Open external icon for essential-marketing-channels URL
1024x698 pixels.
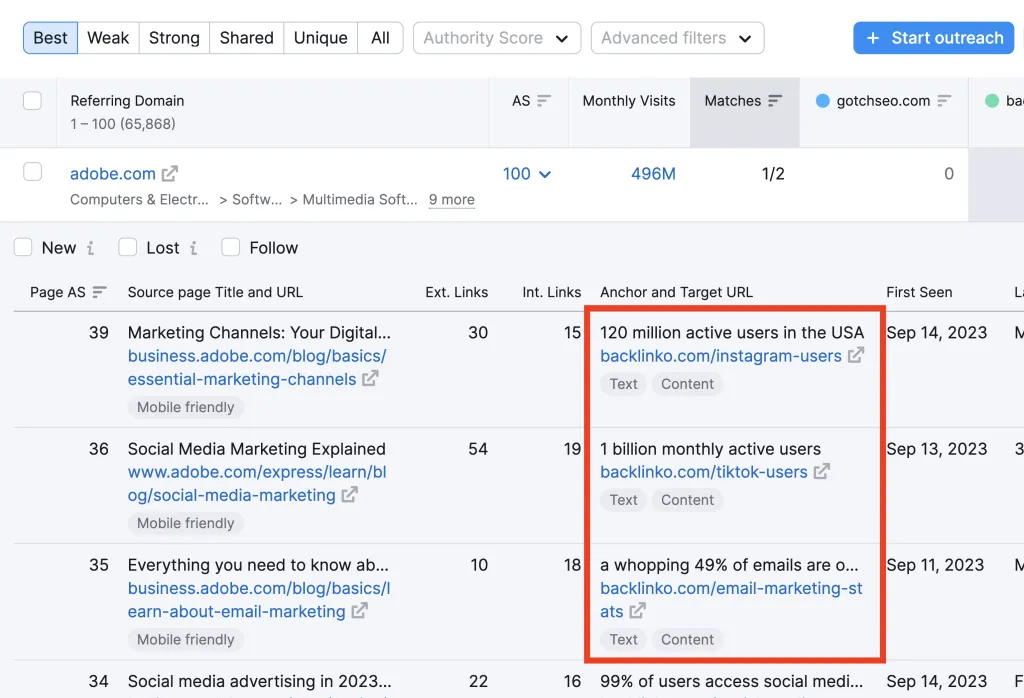point(370,378)
